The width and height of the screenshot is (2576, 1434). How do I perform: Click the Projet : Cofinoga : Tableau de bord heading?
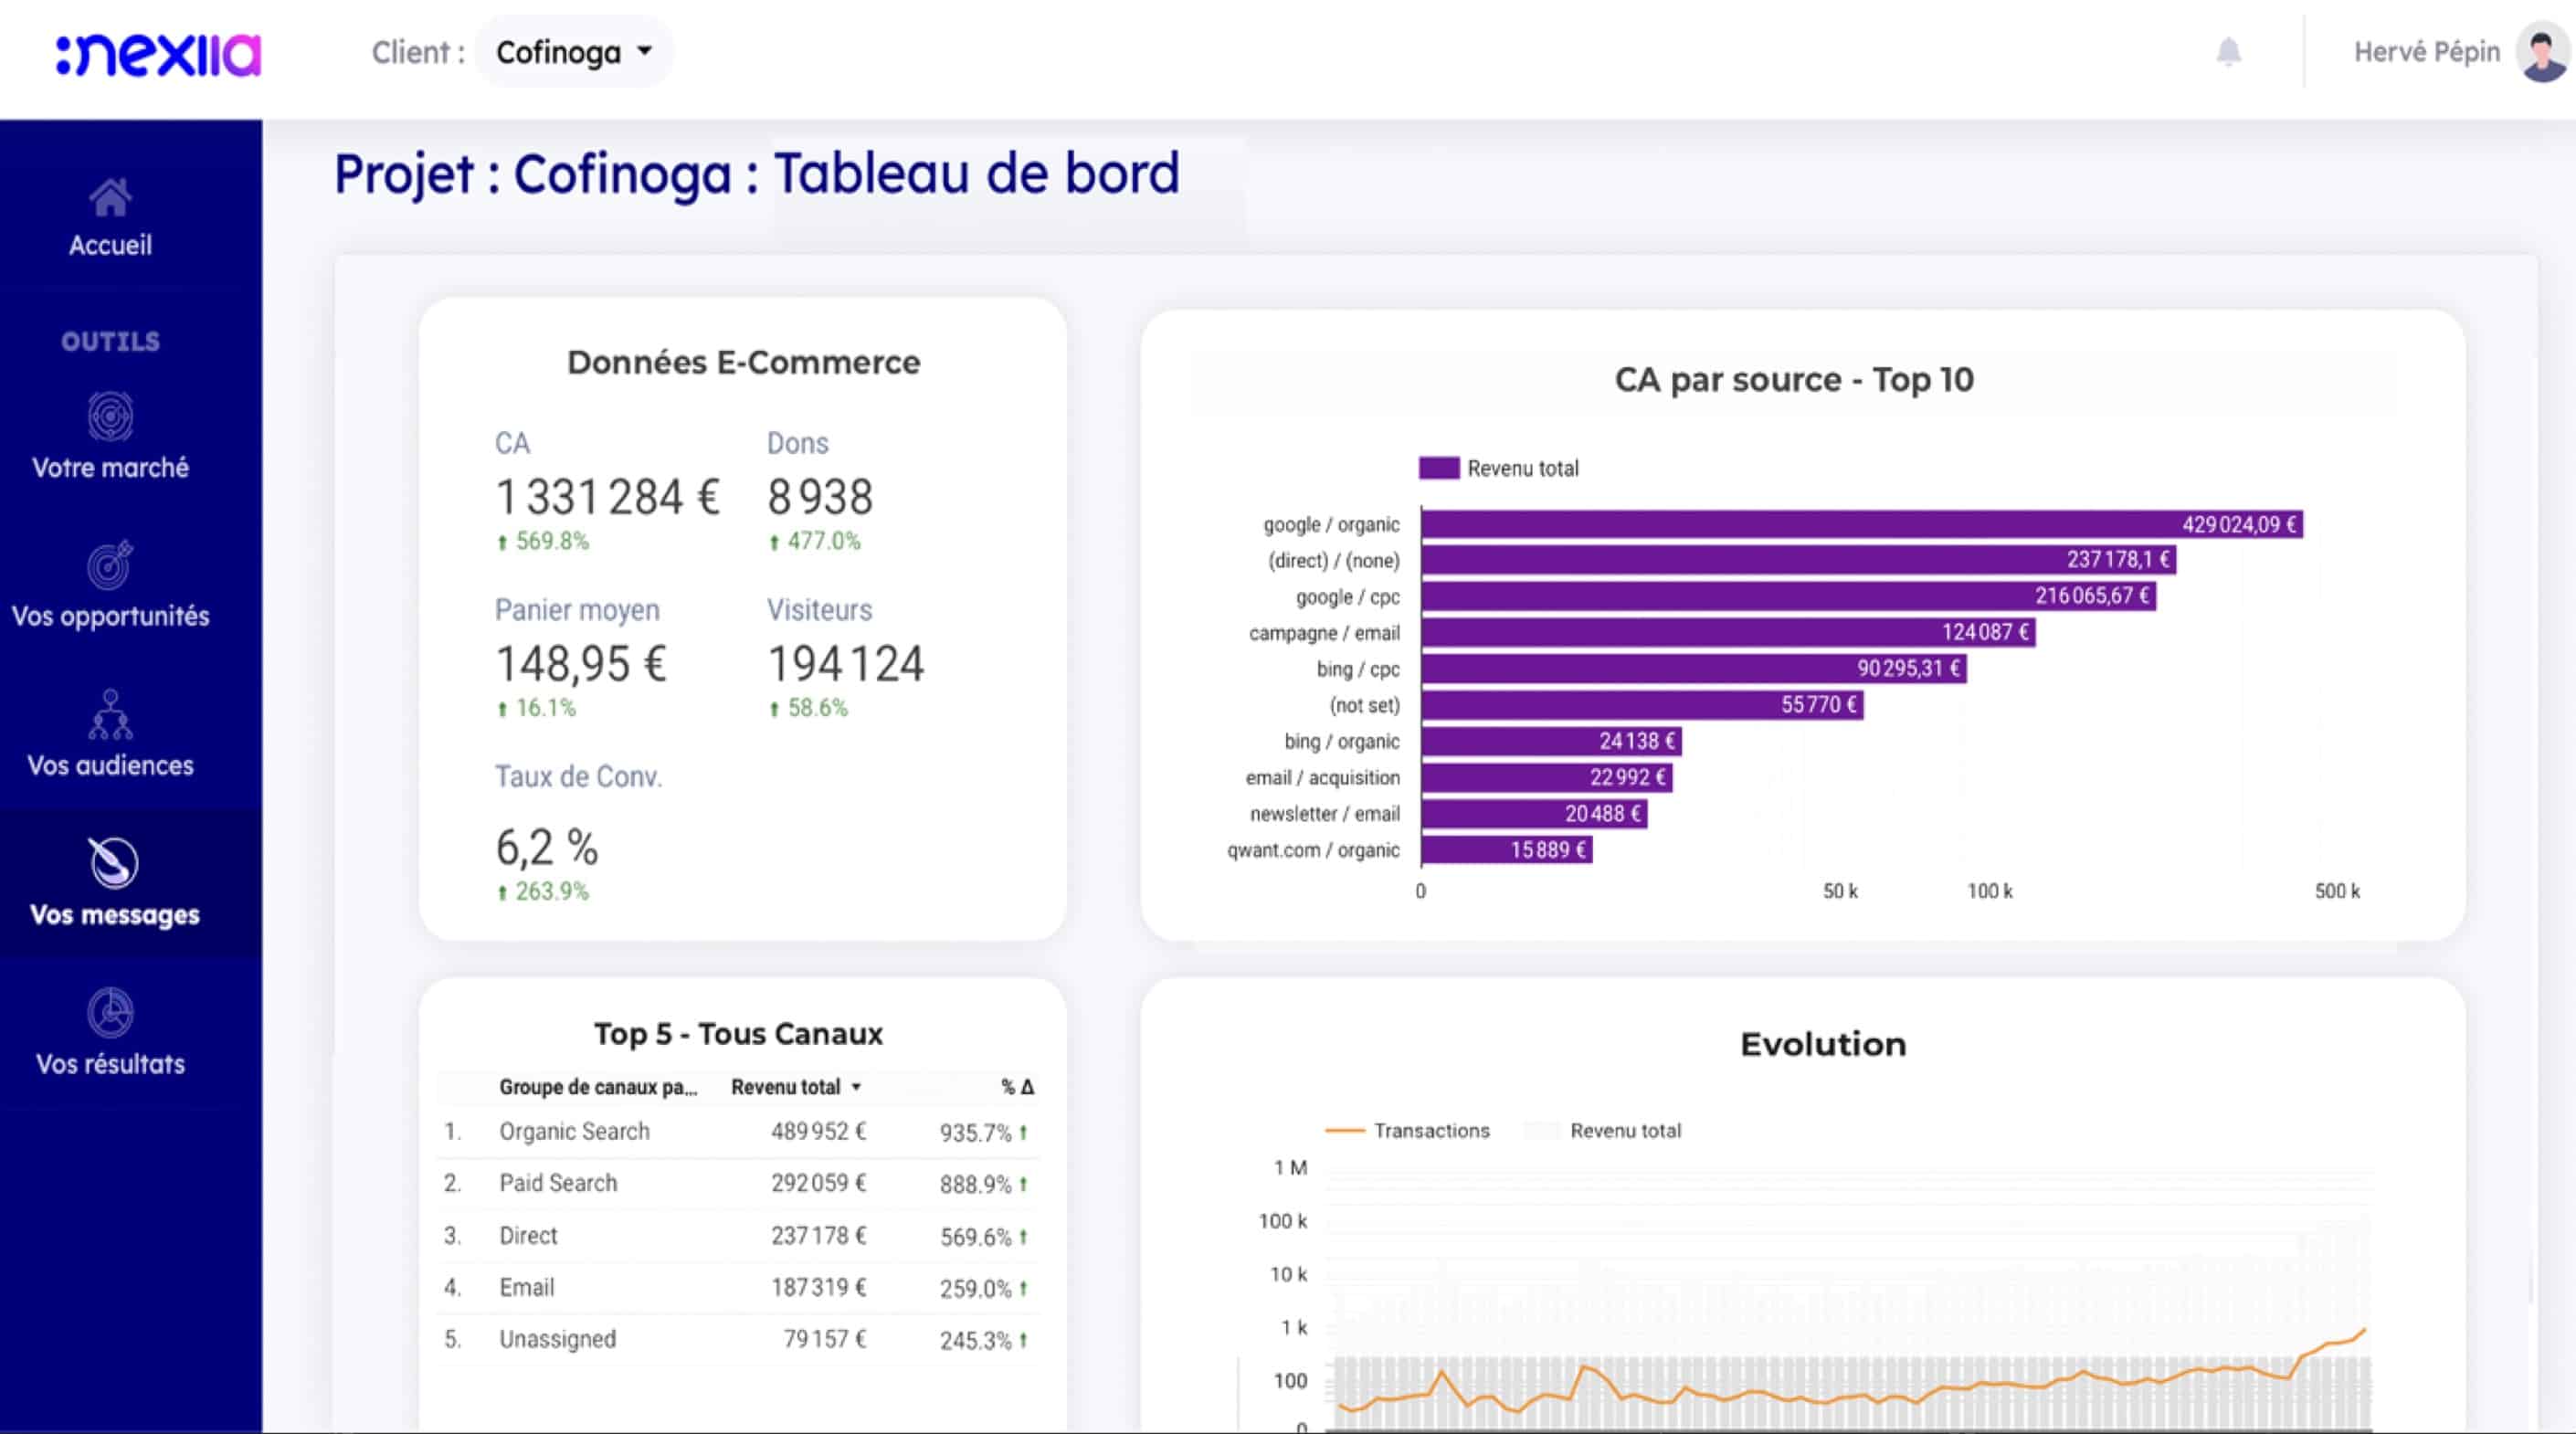tap(756, 174)
